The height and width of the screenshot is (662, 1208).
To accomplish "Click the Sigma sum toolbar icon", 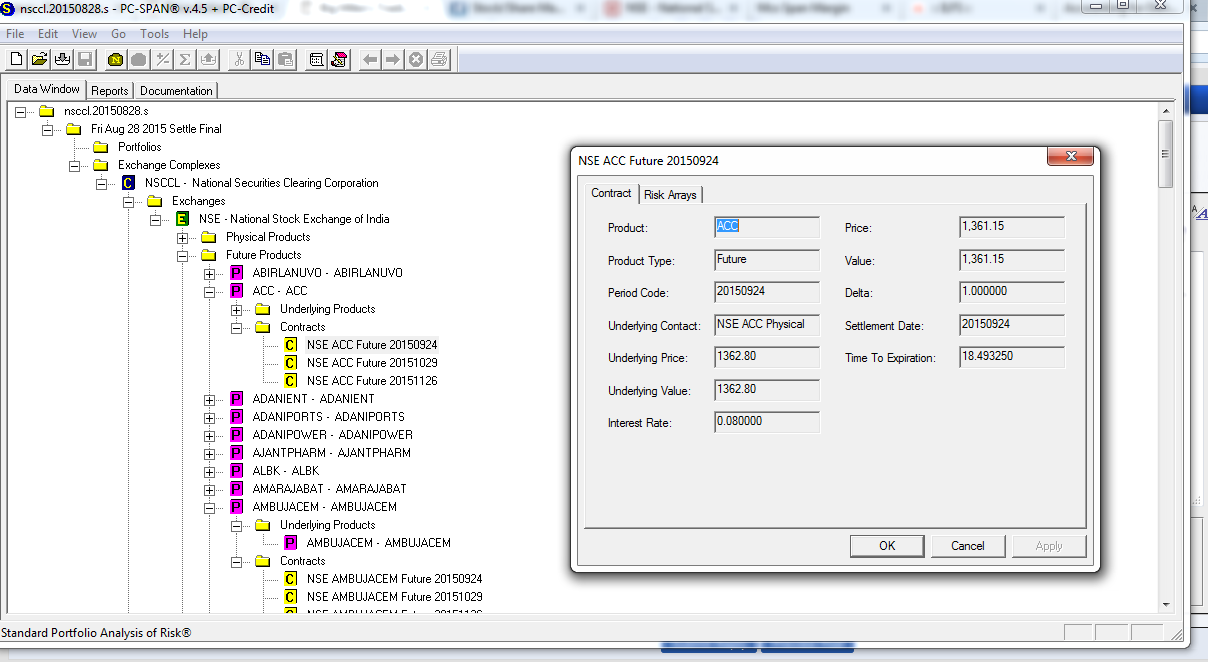I will click(185, 59).
